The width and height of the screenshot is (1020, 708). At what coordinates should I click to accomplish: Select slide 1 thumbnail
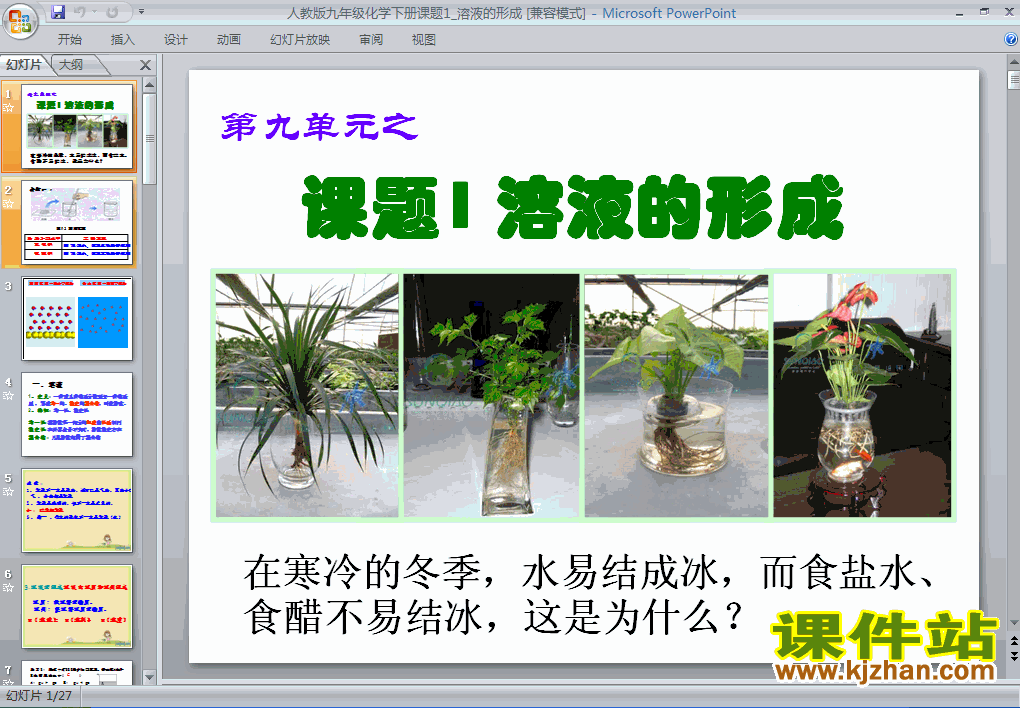click(x=77, y=127)
